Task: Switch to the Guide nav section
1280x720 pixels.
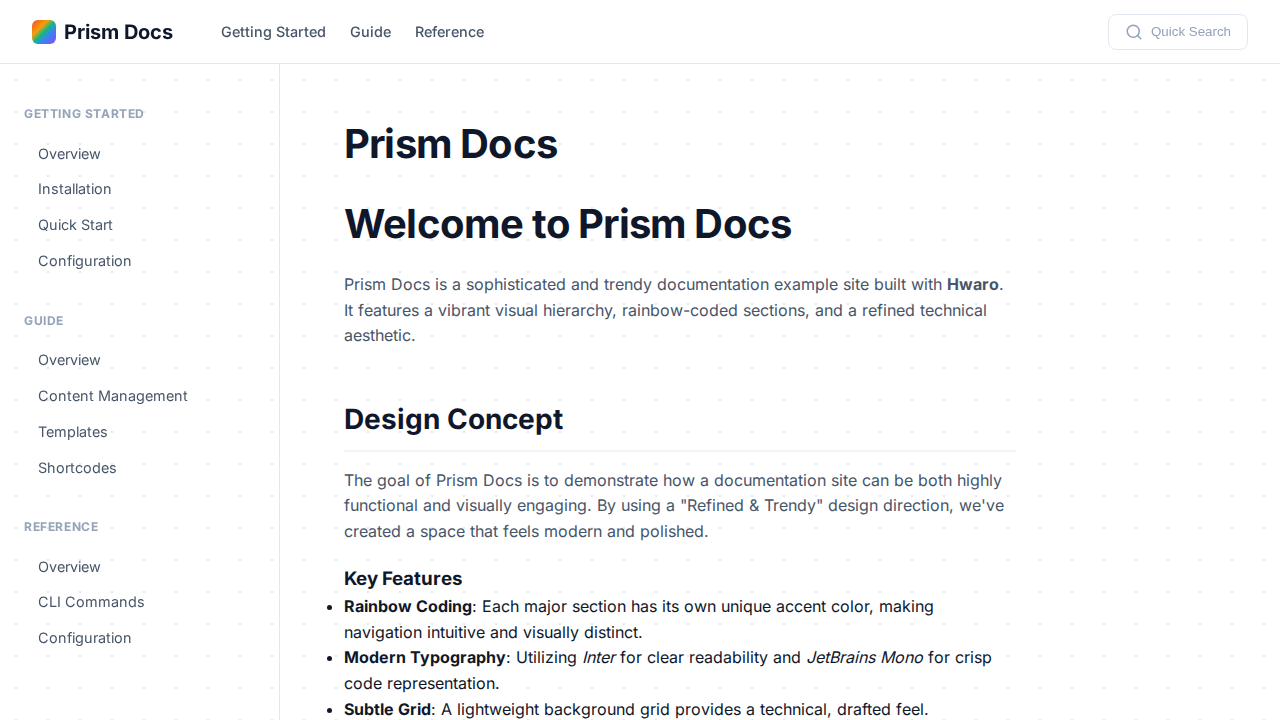Action: (370, 31)
